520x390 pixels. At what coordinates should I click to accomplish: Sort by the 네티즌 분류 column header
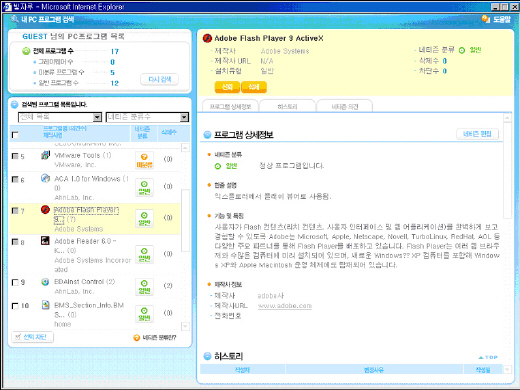(x=143, y=132)
